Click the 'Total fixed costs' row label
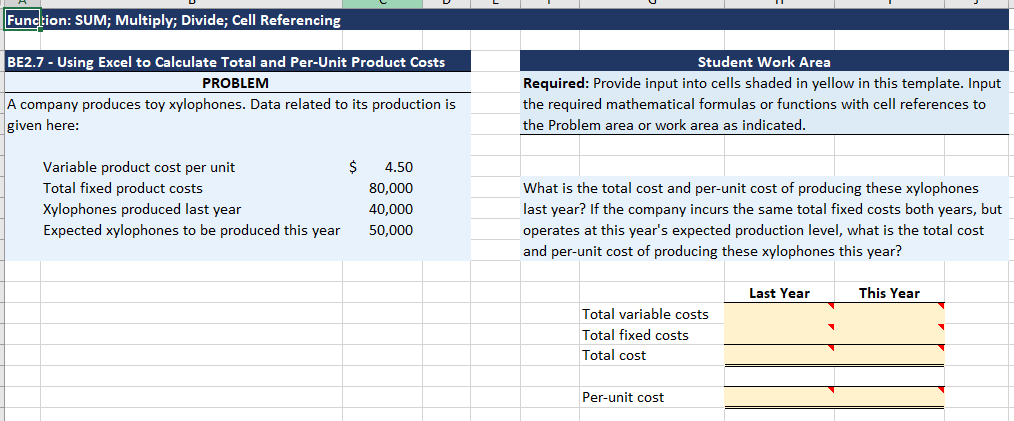 pos(635,335)
